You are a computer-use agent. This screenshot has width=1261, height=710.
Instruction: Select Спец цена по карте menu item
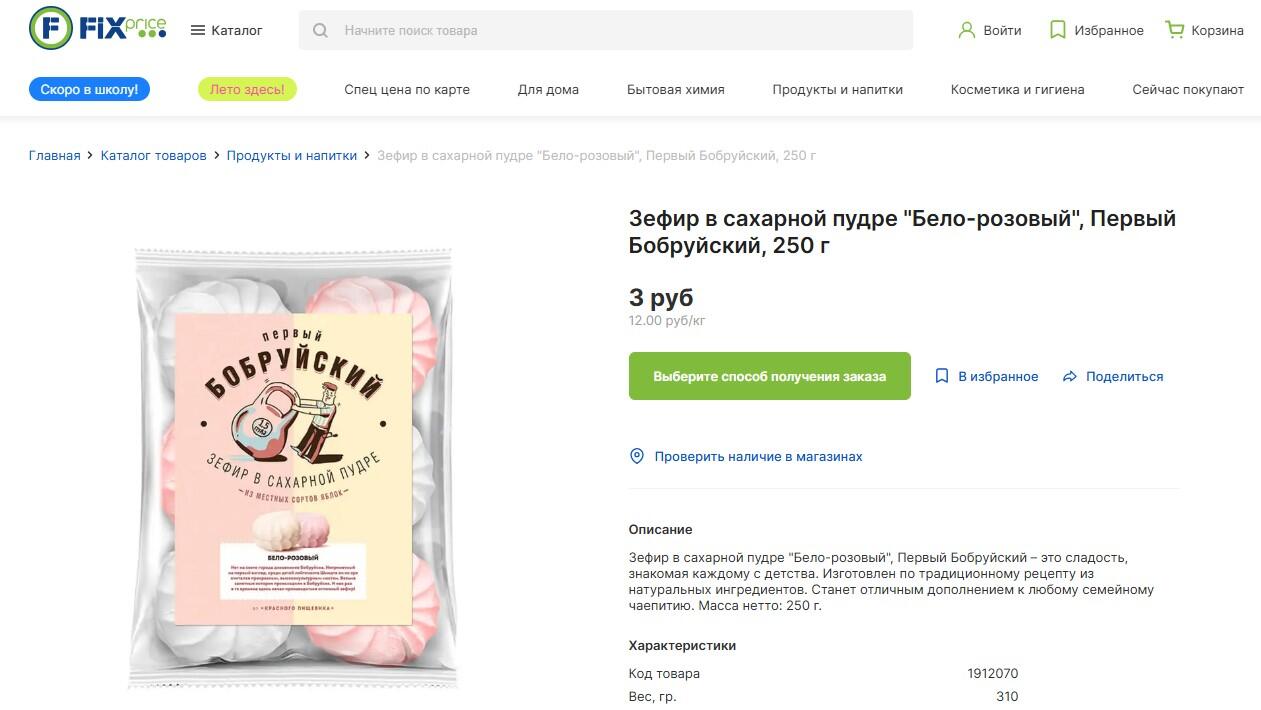click(407, 90)
